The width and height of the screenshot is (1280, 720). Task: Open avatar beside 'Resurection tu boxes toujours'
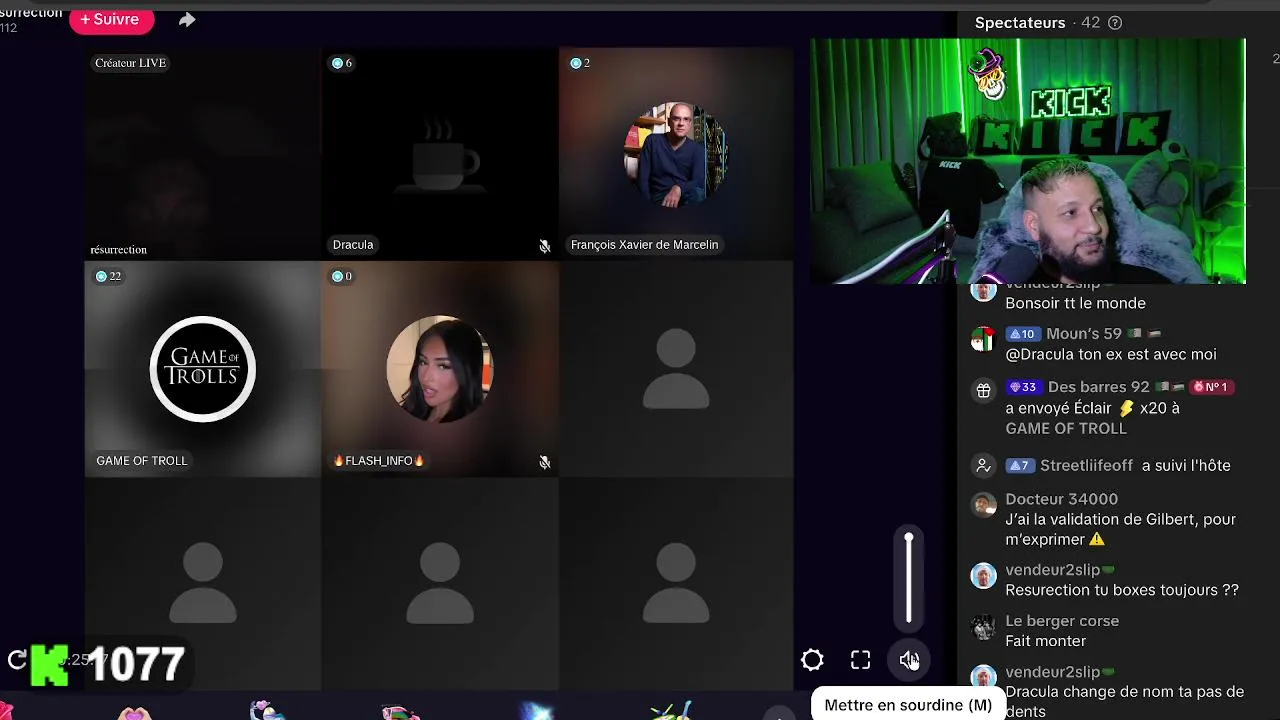(984, 576)
